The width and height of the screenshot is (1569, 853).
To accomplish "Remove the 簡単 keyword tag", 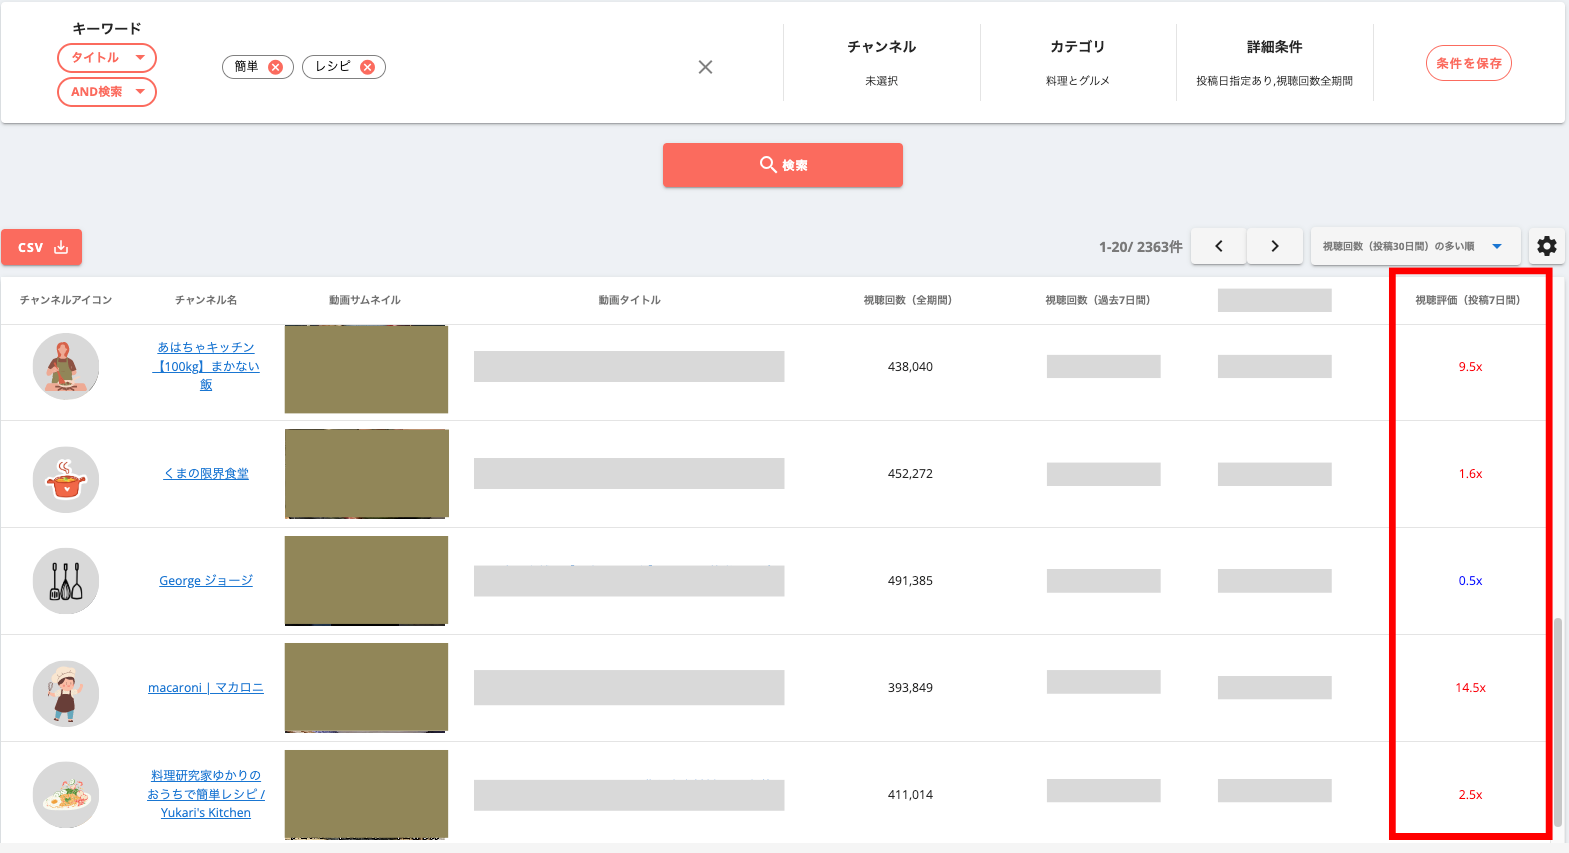I will point(275,67).
